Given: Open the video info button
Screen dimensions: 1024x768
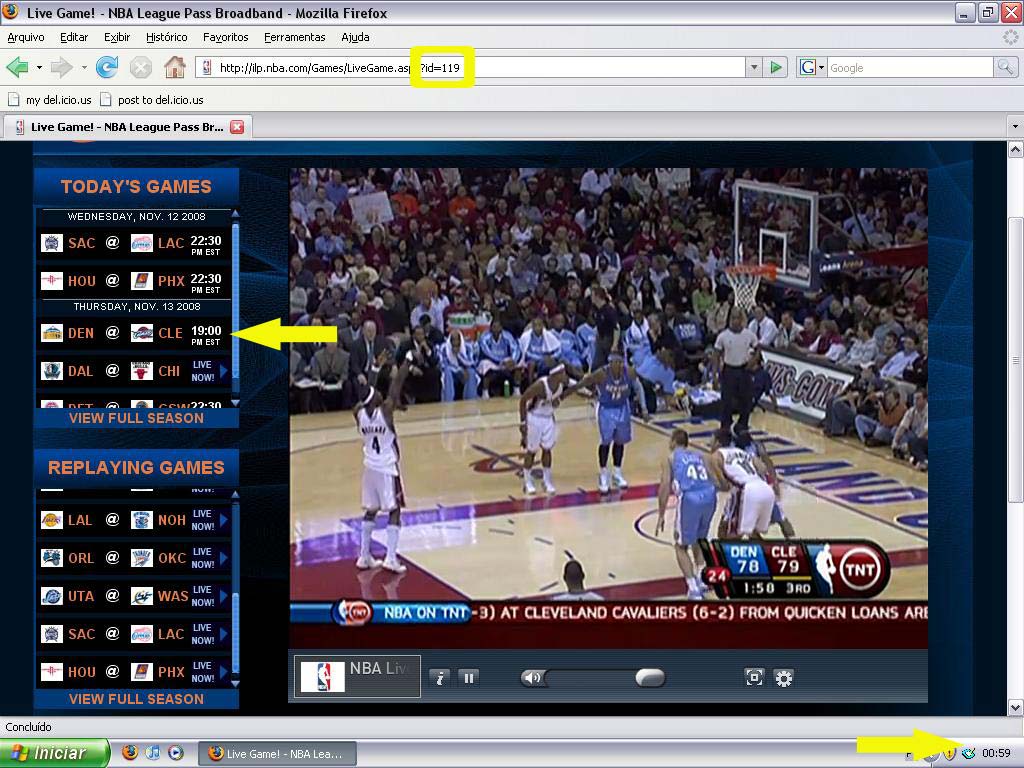Looking at the screenshot, I should (440, 678).
